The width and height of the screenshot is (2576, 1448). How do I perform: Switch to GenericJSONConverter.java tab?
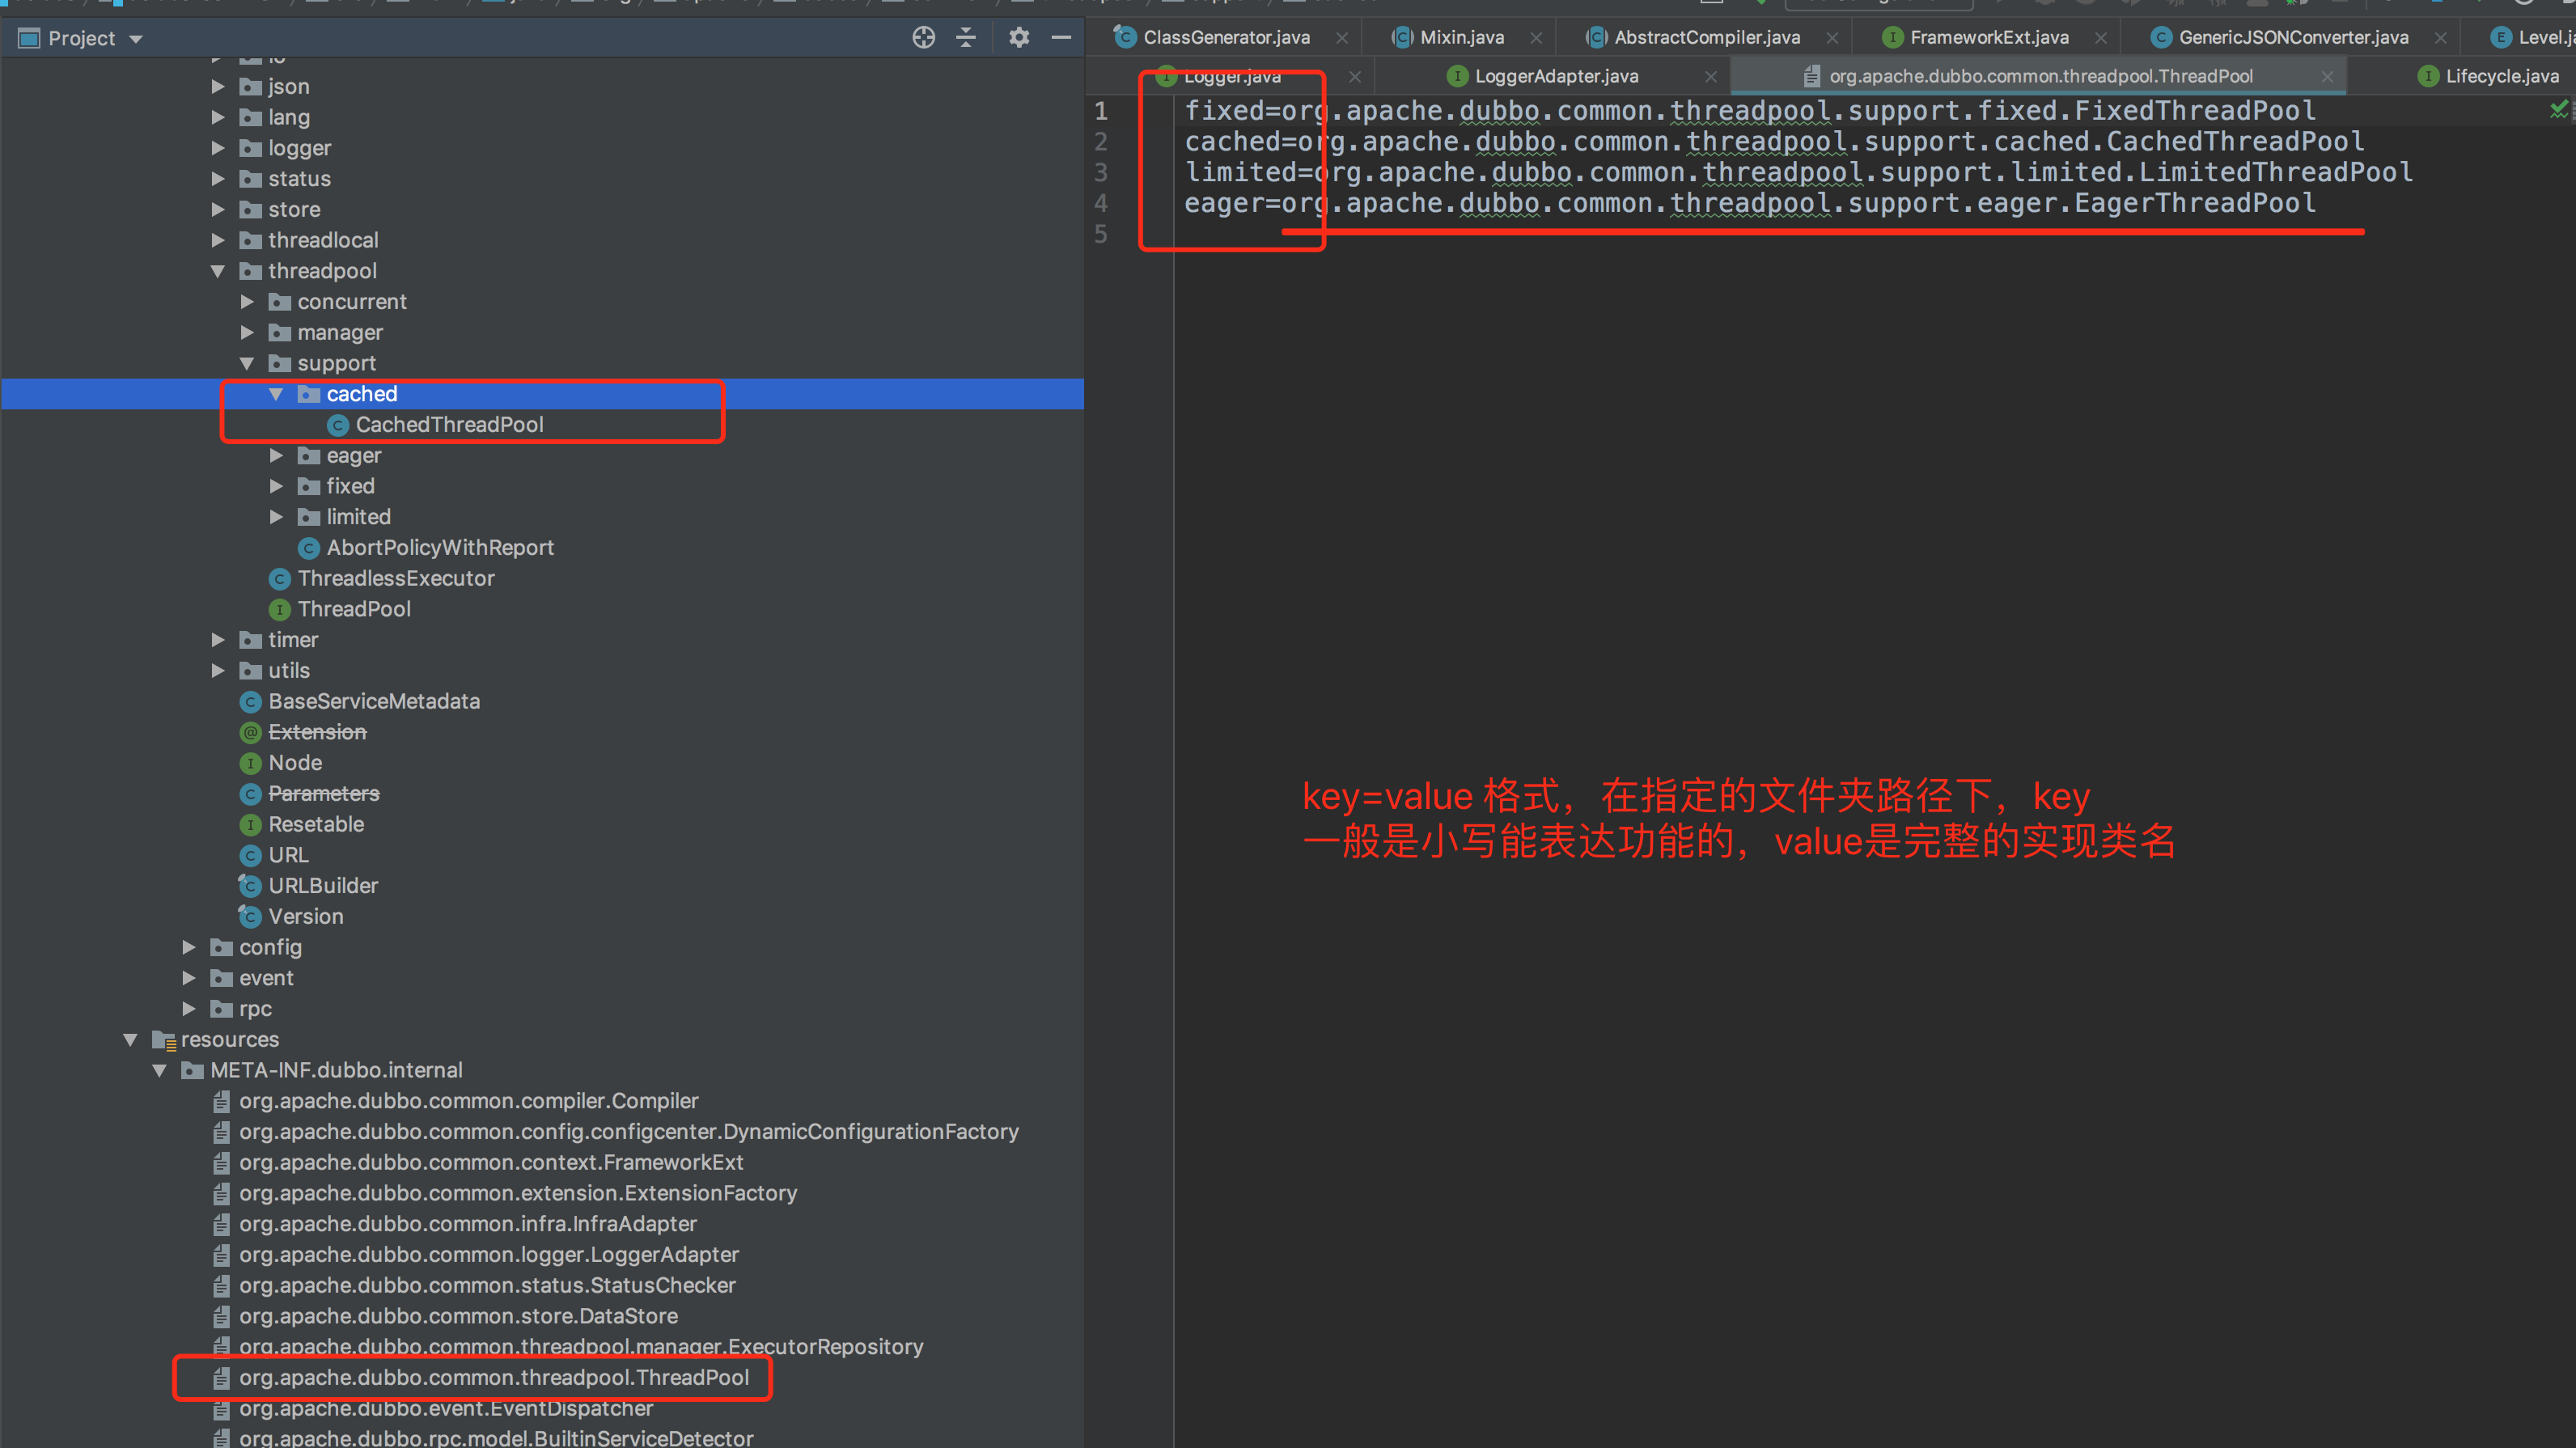(2292, 37)
